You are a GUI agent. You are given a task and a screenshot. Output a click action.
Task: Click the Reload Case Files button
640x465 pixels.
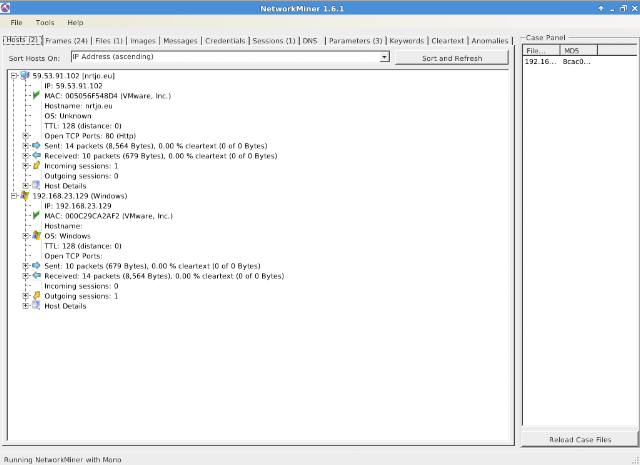click(x=580, y=439)
